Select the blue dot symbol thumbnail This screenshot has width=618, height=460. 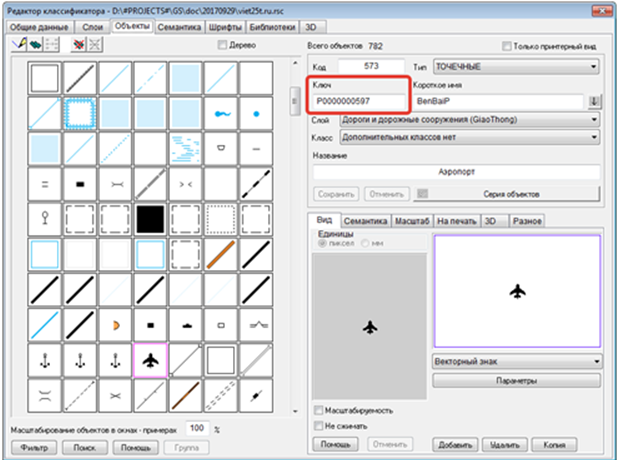(256, 114)
